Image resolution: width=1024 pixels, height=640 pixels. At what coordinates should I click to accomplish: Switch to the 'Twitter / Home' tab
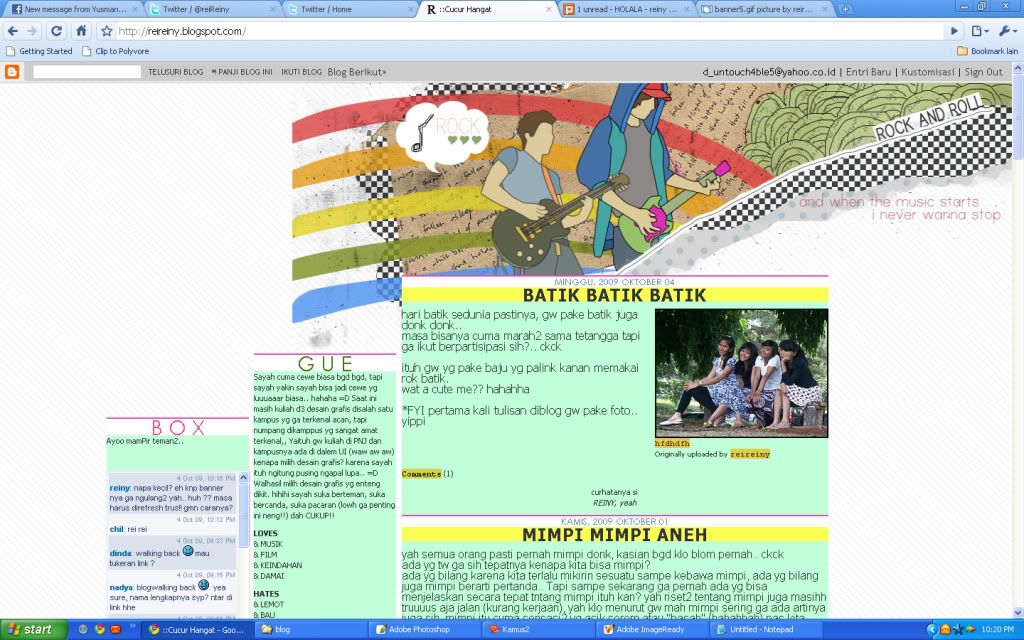point(342,9)
